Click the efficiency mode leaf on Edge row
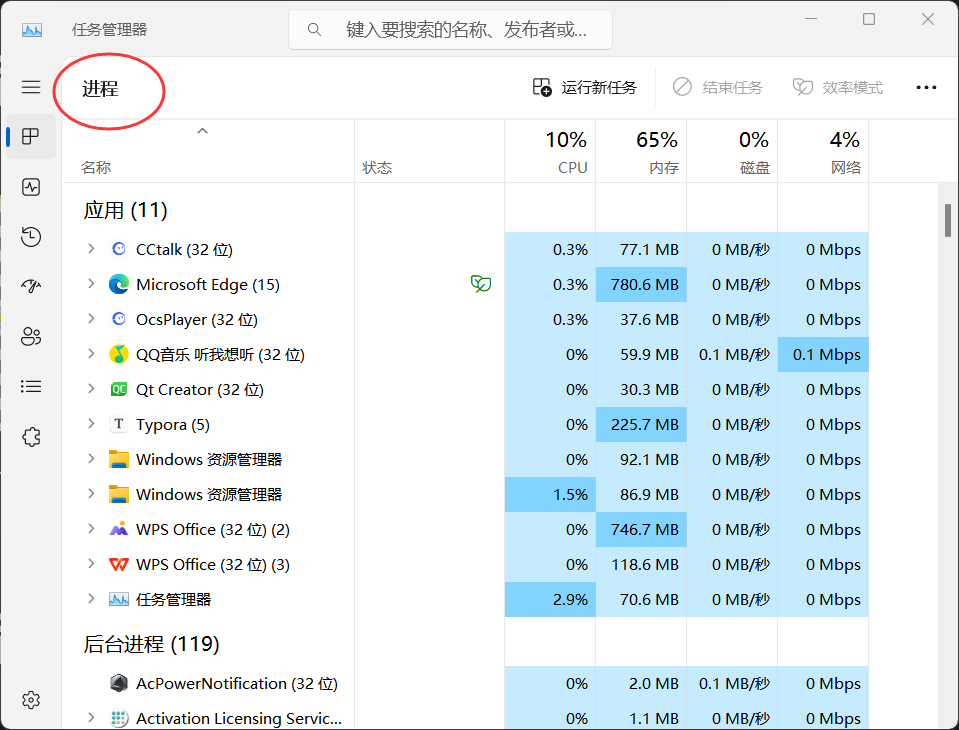 point(481,284)
